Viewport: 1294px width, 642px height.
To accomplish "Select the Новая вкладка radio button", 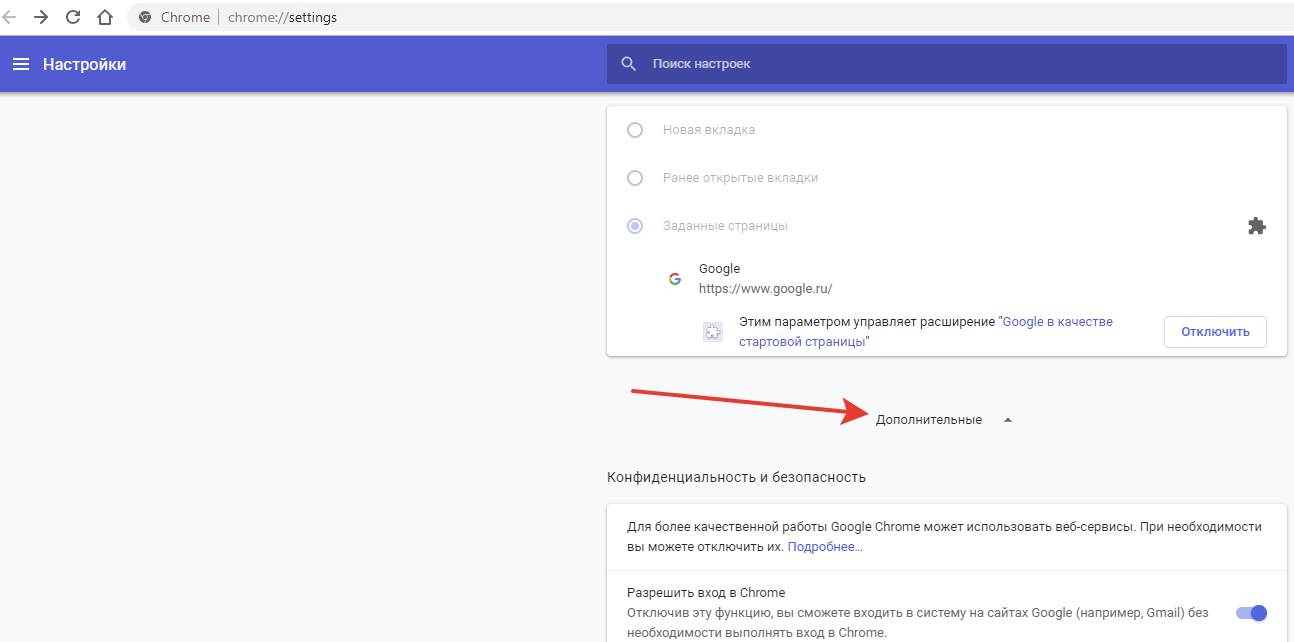I will tap(635, 130).
